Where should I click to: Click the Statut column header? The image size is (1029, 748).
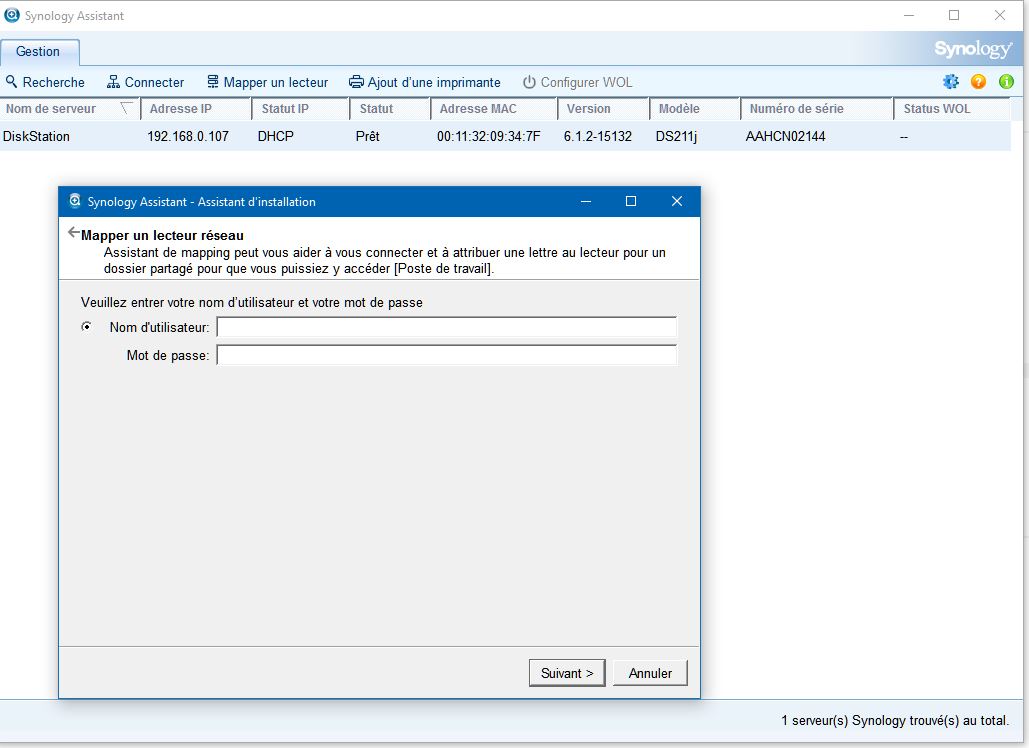pyautogui.click(x=390, y=109)
